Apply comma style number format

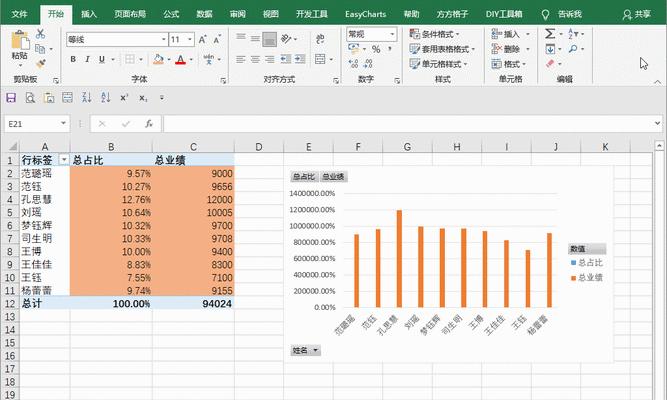[x=390, y=49]
